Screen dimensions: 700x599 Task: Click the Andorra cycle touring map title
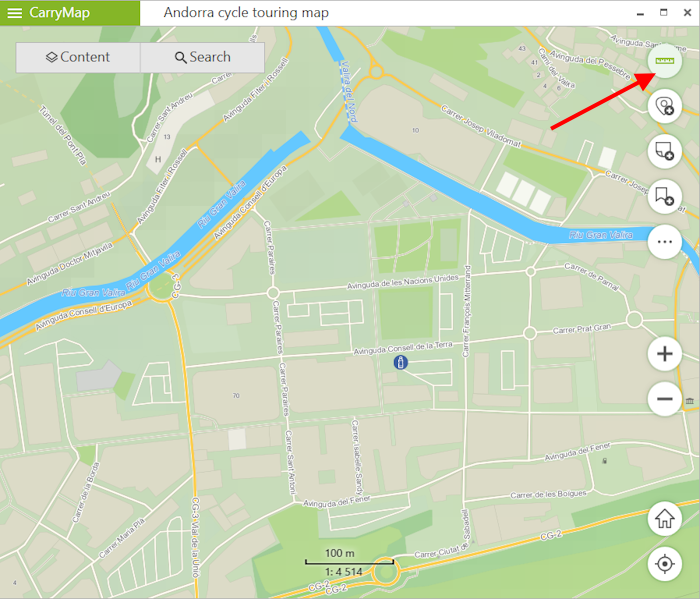coord(246,12)
